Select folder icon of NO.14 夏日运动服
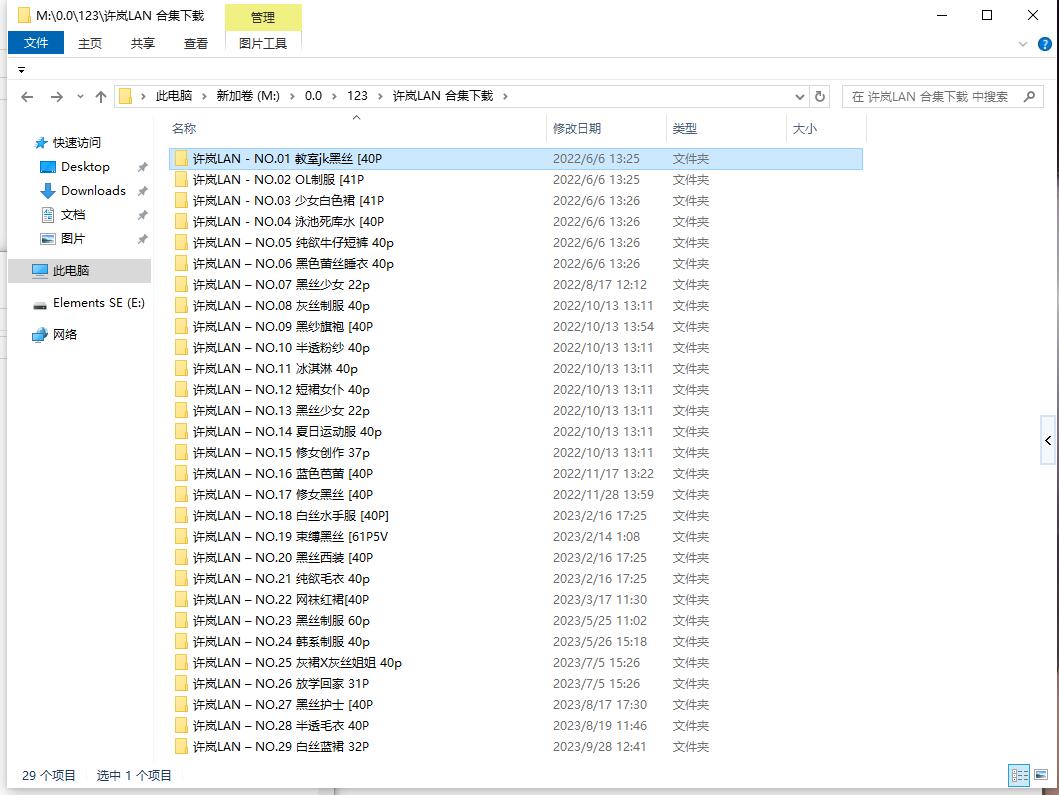Image resolution: width=1059 pixels, height=795 pixels. 181,432
